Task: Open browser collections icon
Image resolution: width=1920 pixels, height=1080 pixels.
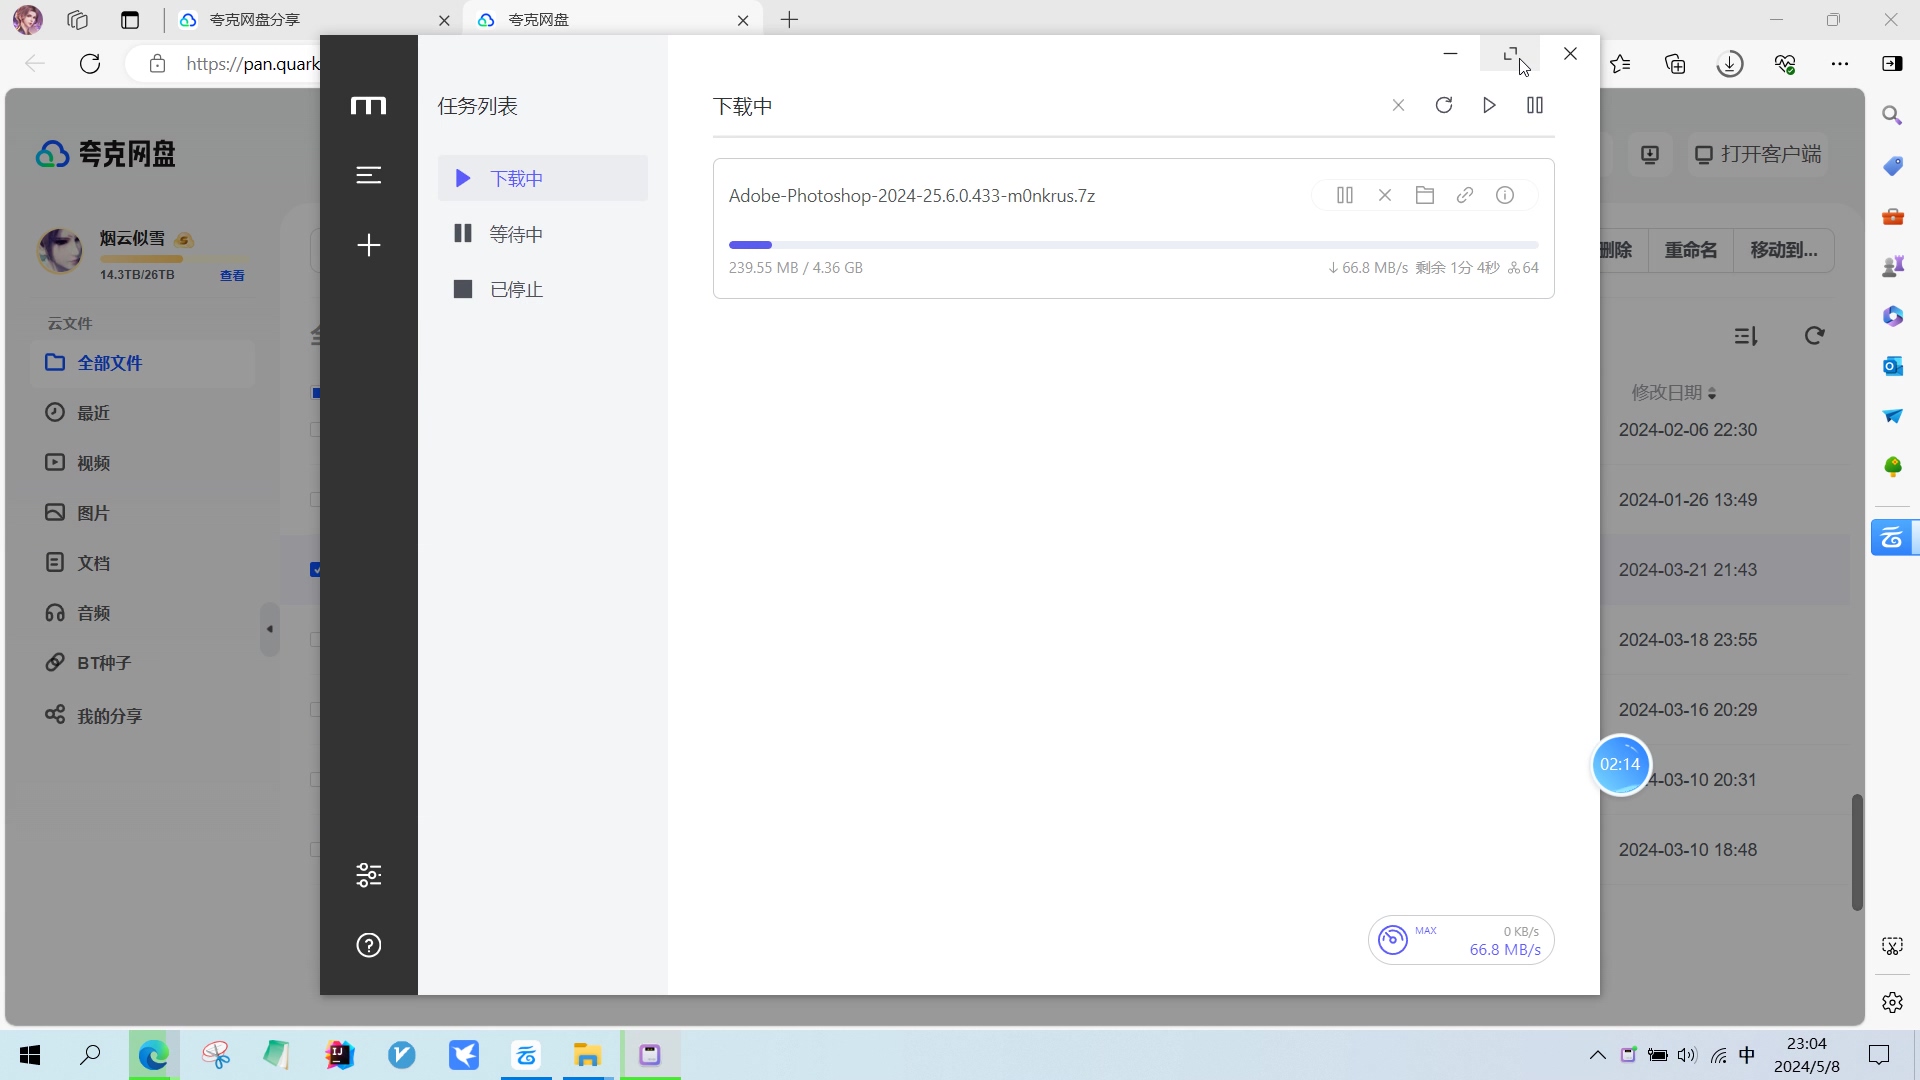Action: pos(1675,64)
